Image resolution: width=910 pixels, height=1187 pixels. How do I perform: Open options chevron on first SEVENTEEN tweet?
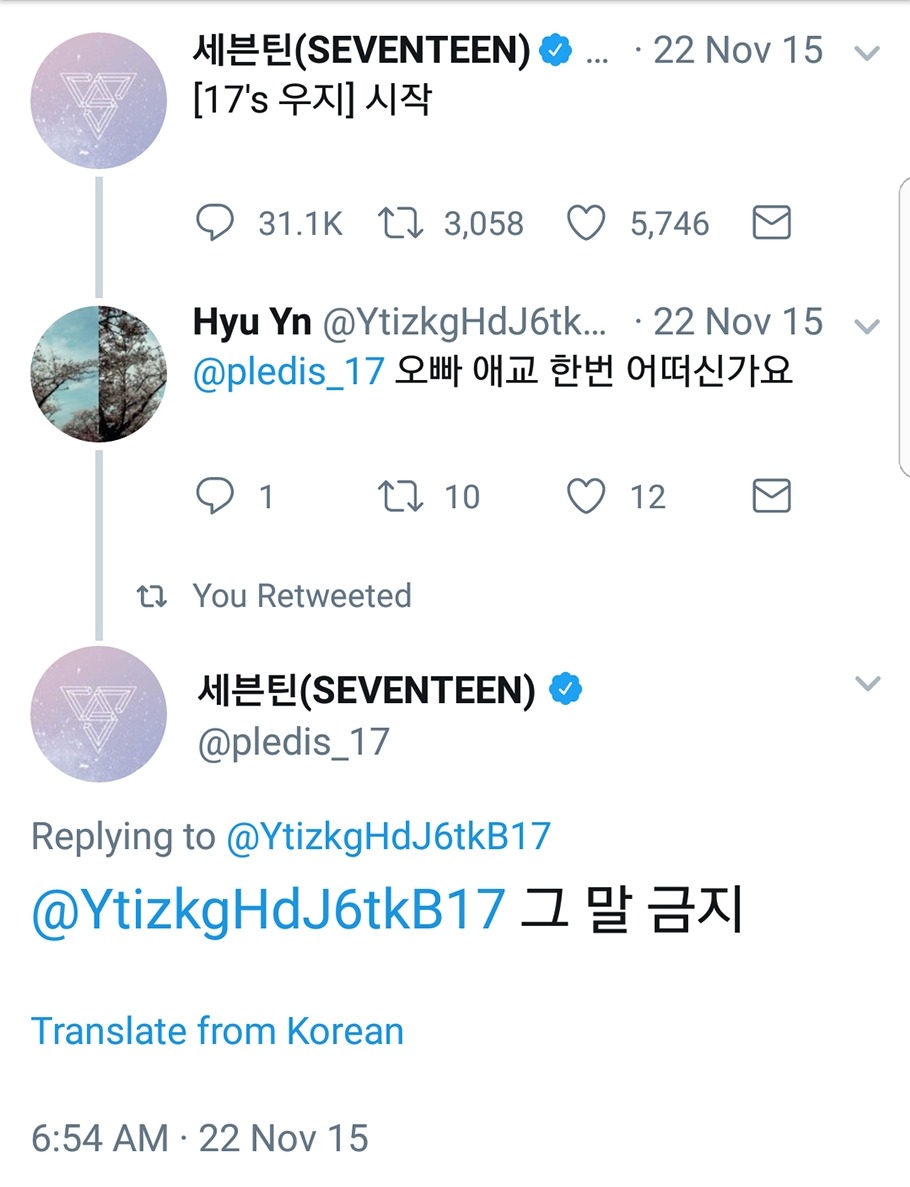tap(868, 53)
